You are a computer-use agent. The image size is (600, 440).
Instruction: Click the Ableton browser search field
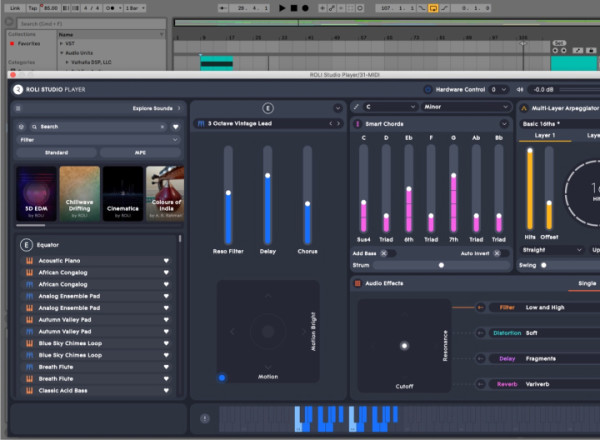pos(92,24)
